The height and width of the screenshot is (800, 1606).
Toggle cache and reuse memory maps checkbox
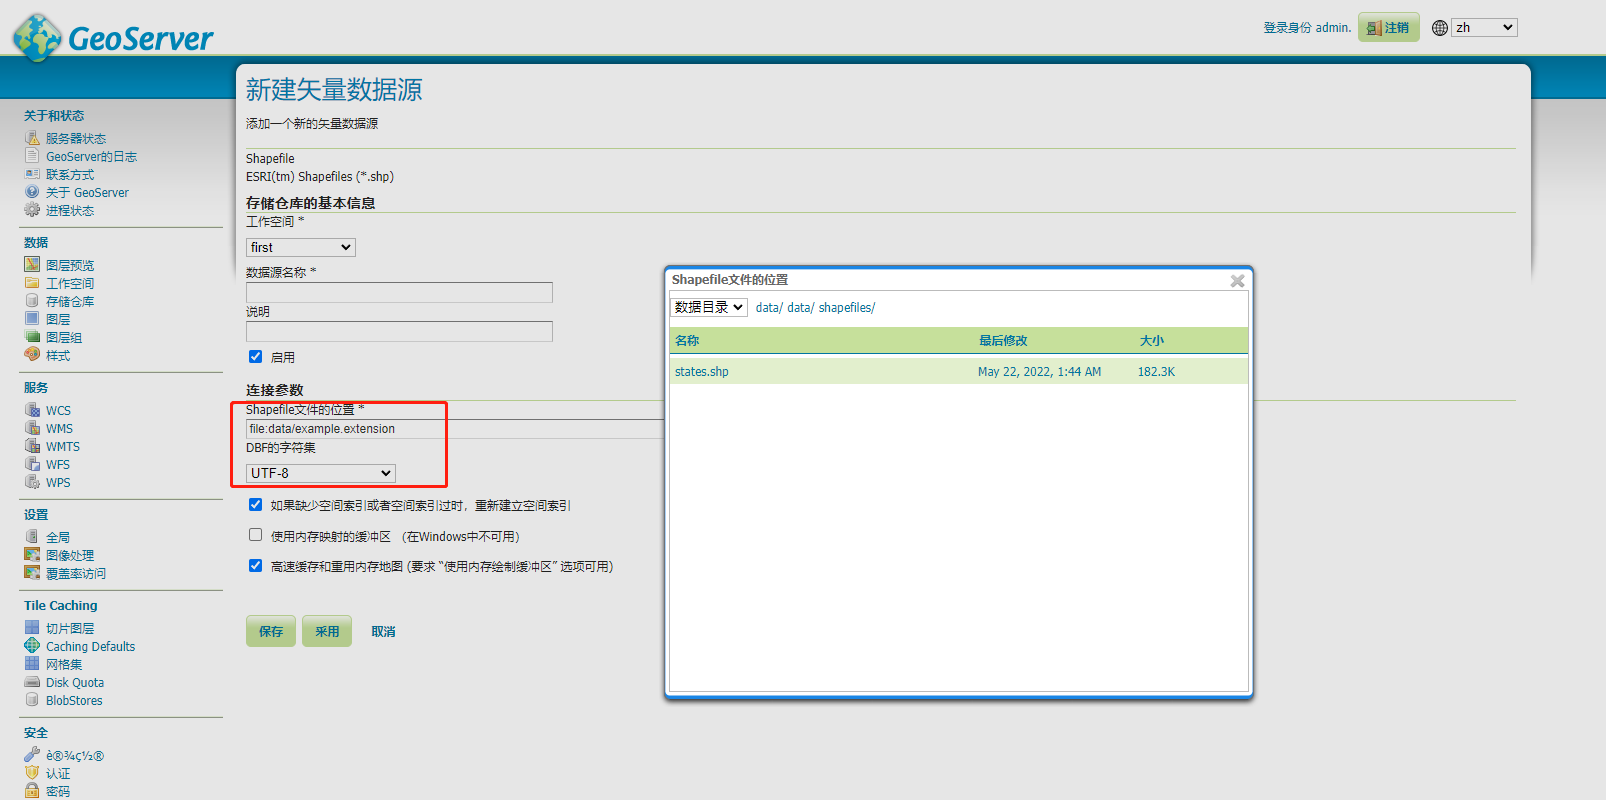click(x=255, y=565)
